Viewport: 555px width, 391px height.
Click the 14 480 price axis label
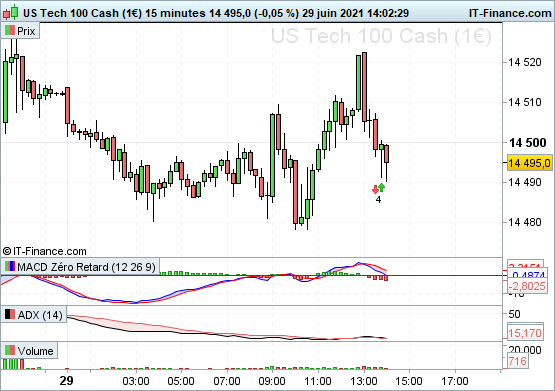[x=525, y=222]
